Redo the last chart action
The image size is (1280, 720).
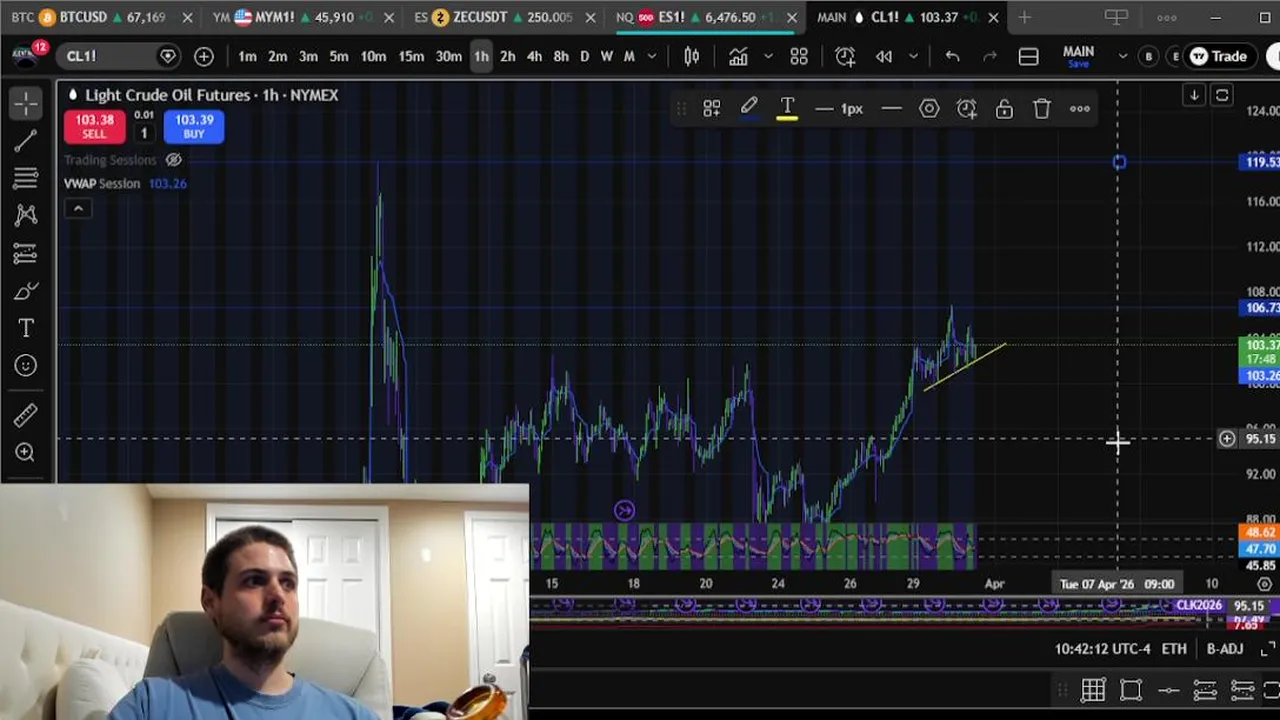click(990, 56)
